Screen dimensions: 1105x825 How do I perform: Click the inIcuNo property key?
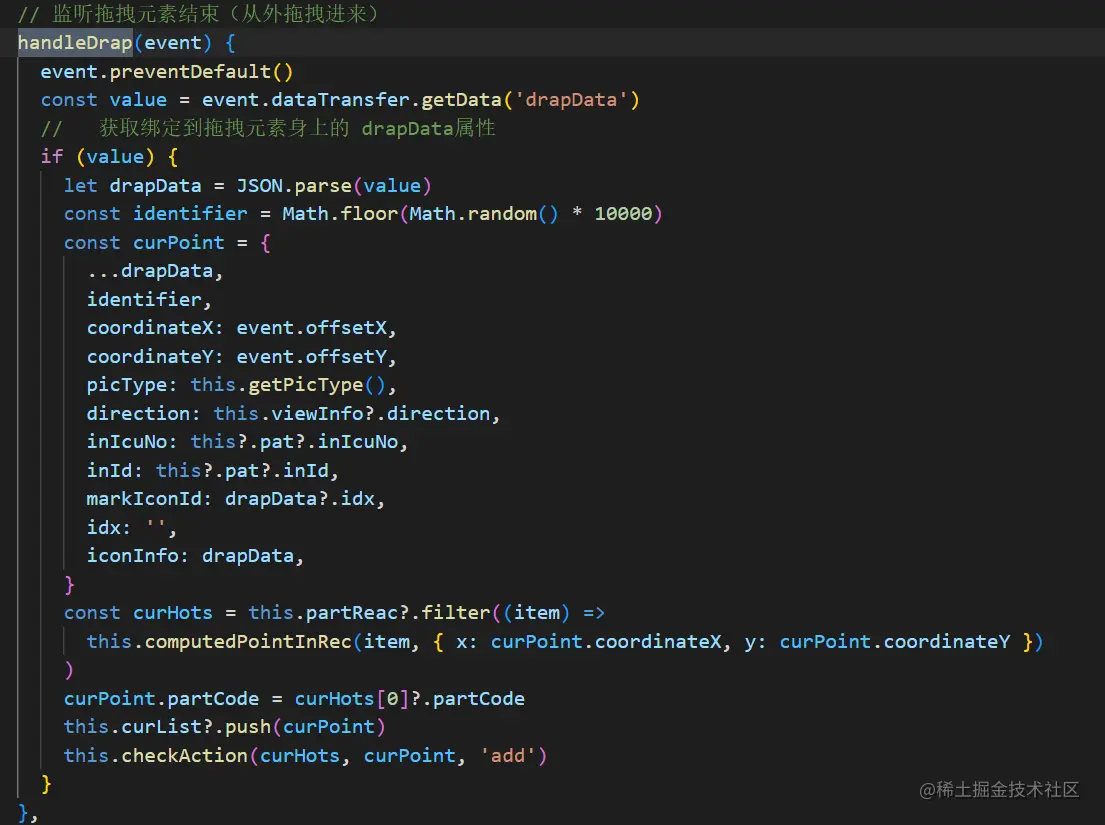[x=127, y=442]
